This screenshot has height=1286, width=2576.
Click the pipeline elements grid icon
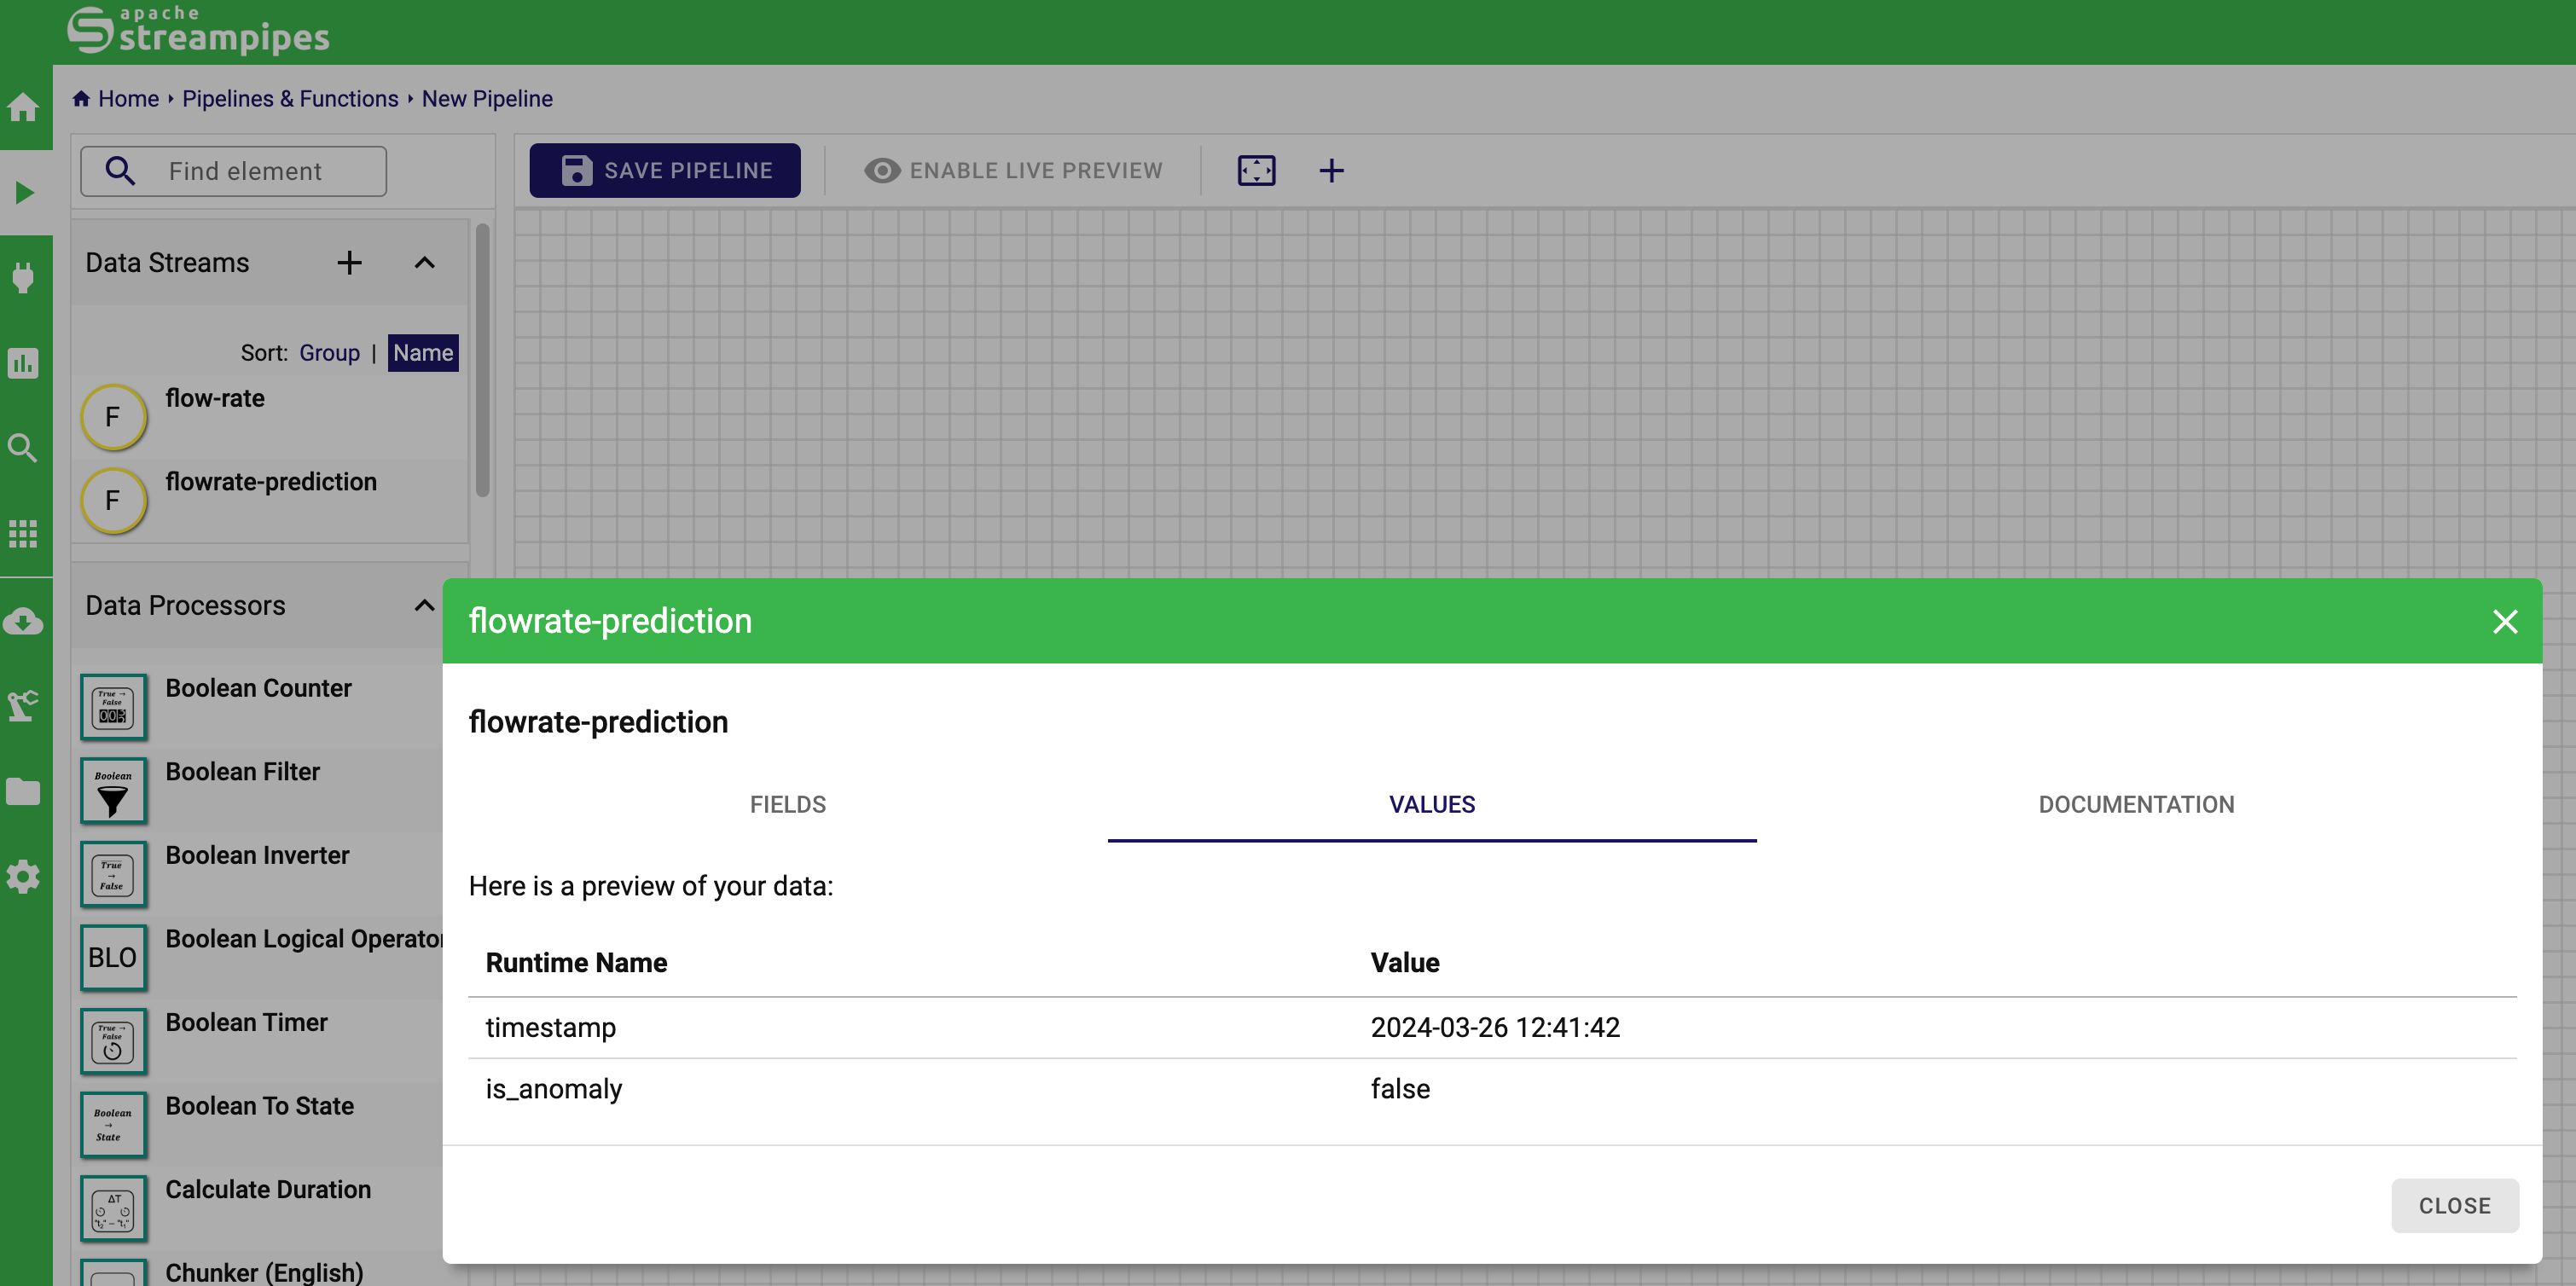[25, 536]
